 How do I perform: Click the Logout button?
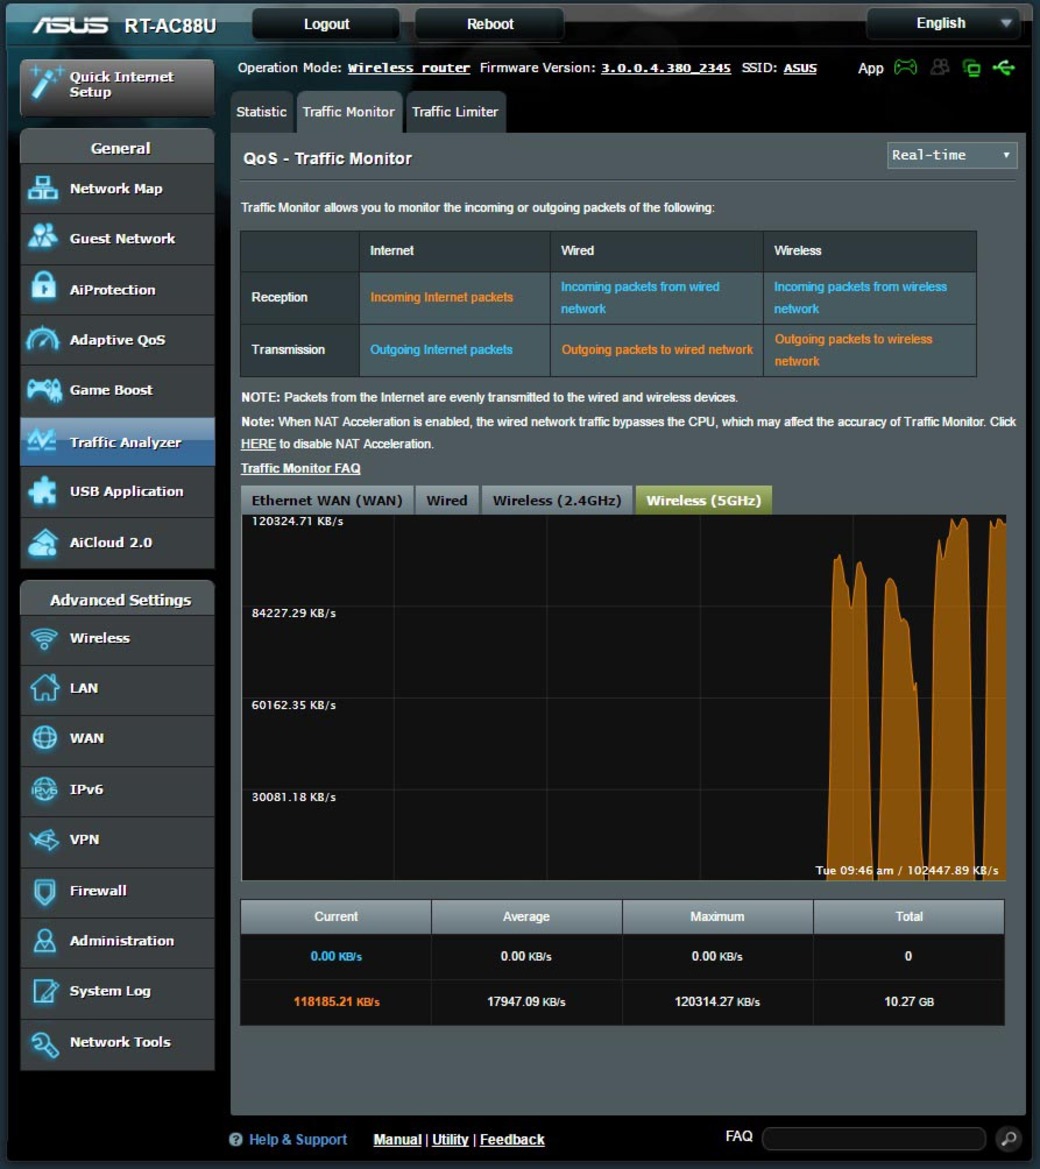tap(326, 24)
